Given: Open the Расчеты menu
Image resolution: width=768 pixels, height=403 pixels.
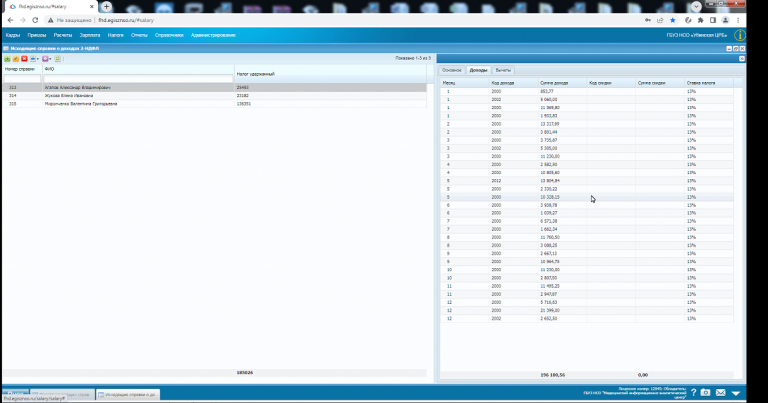Looking at the screenshot, I should coord(63,35).
